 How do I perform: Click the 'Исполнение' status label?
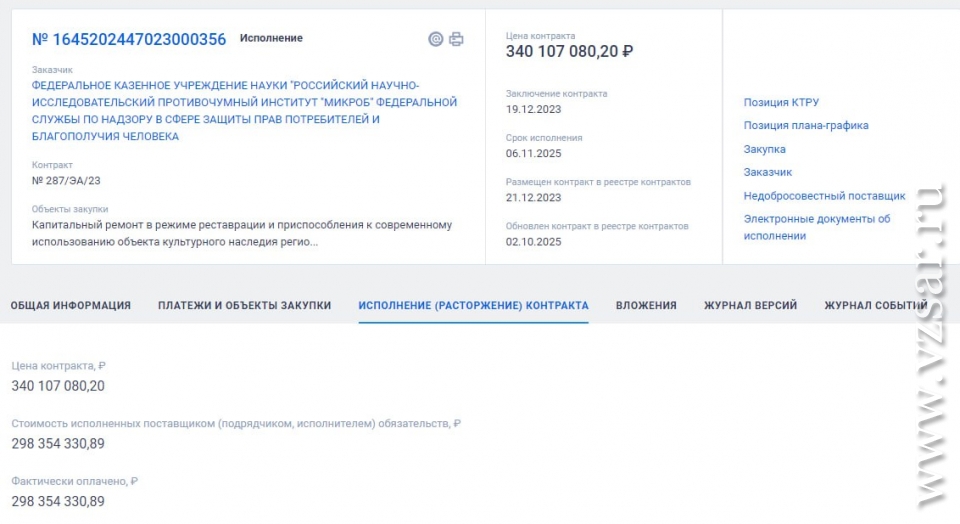271,38
